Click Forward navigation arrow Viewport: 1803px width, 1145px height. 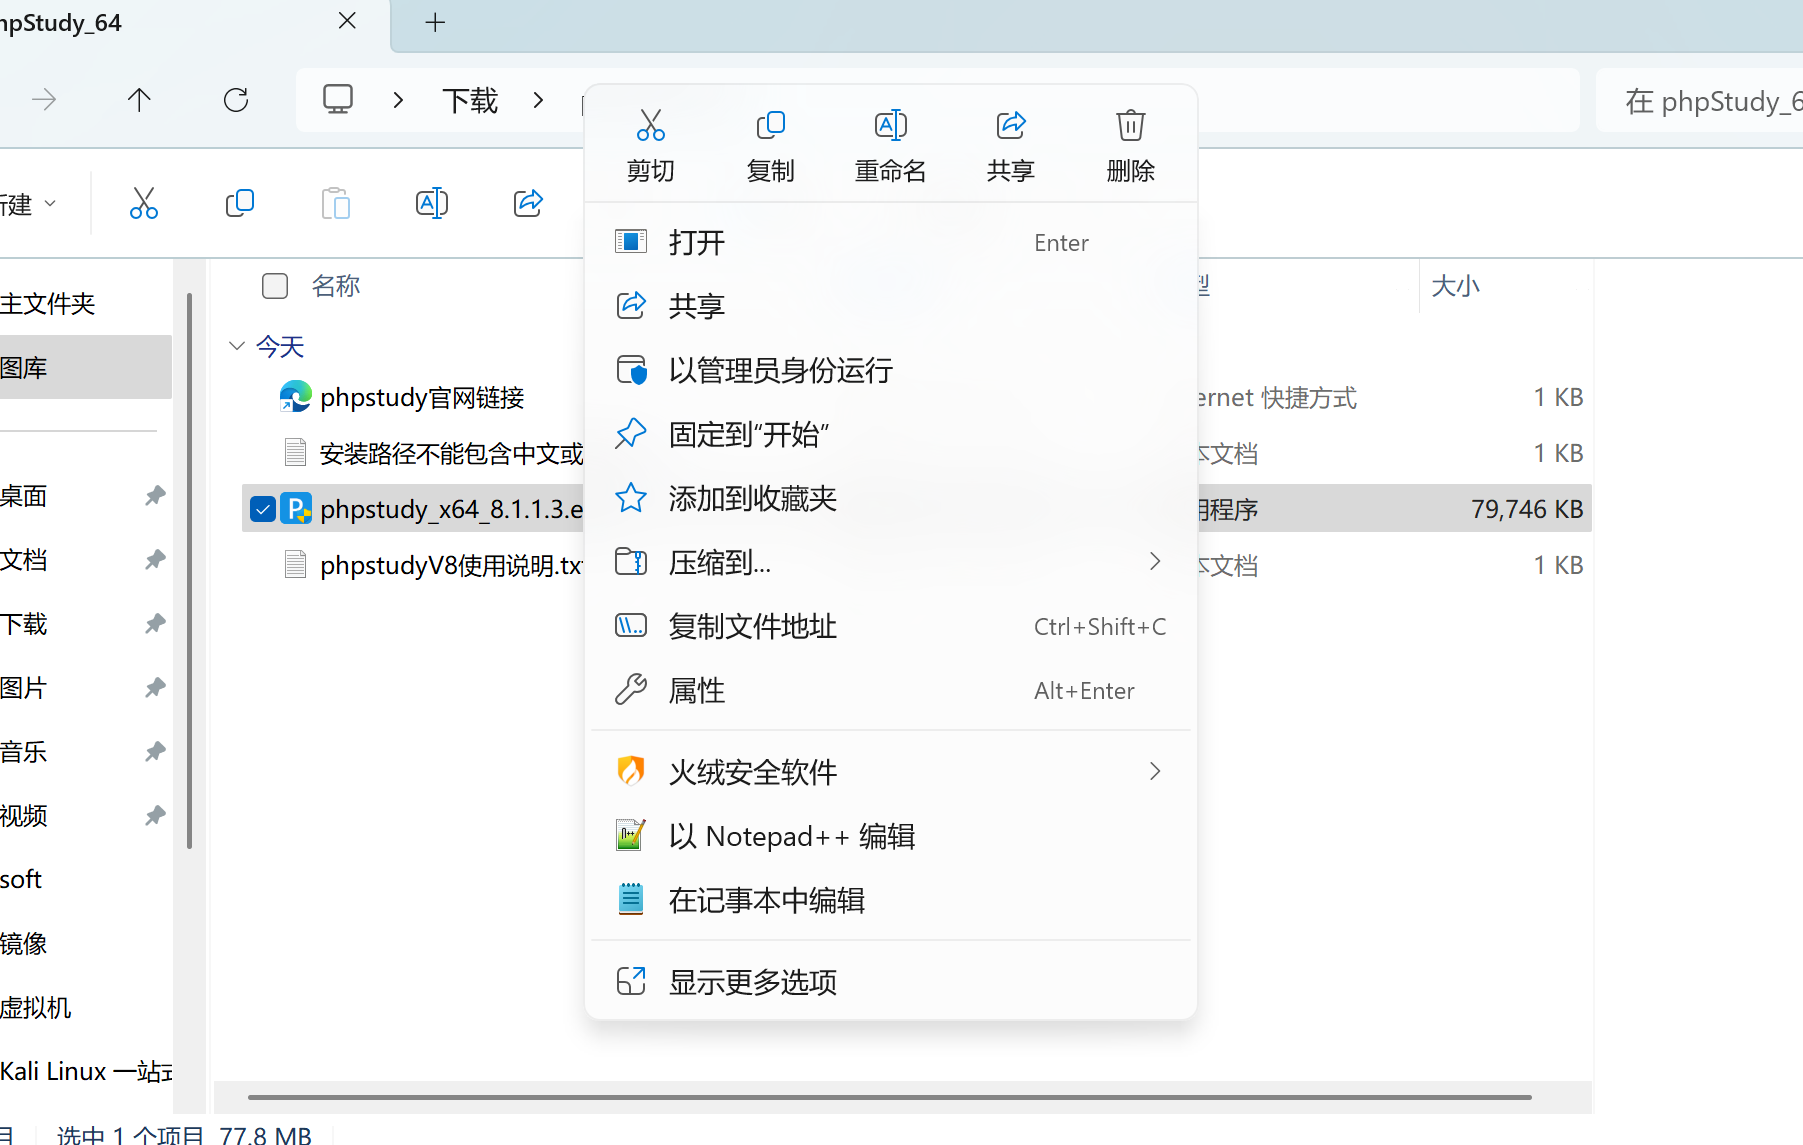(x=44, y=100)
